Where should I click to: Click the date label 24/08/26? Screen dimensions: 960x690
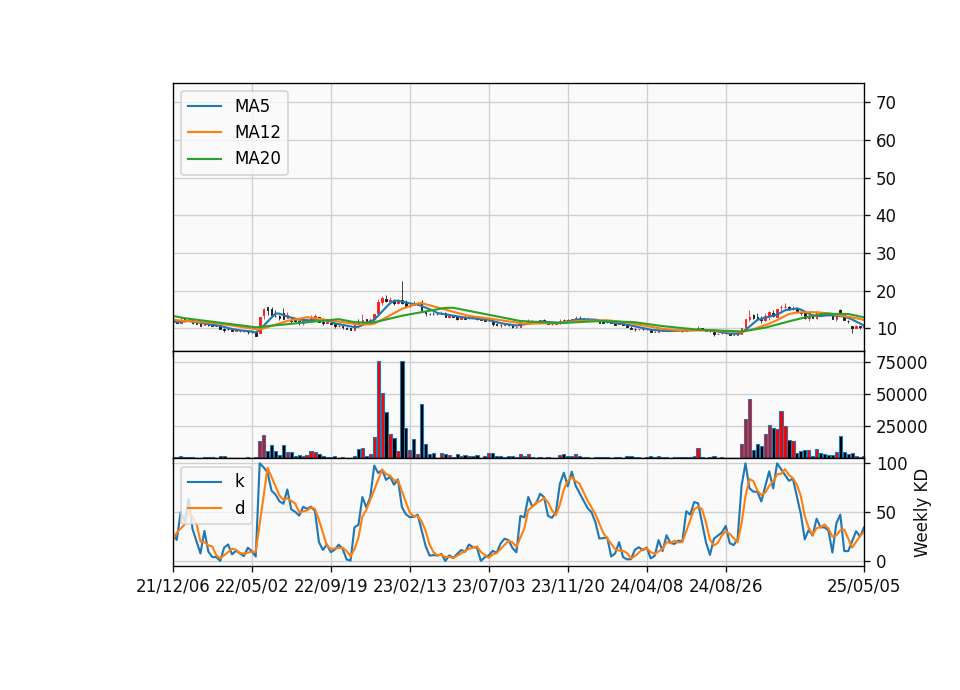[726, 586]
